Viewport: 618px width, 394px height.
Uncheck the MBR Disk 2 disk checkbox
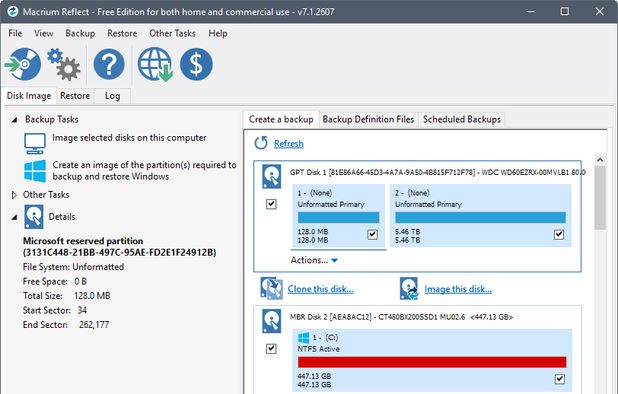click(271, 349)
